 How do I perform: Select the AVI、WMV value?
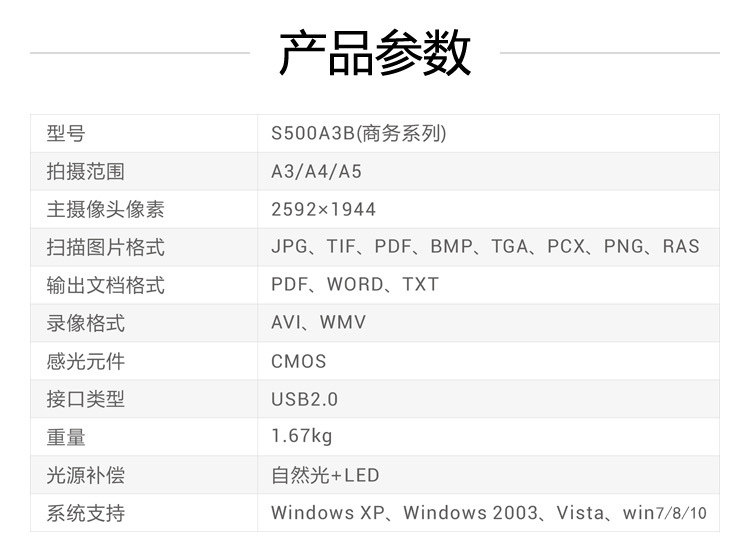tap(318, 323)
